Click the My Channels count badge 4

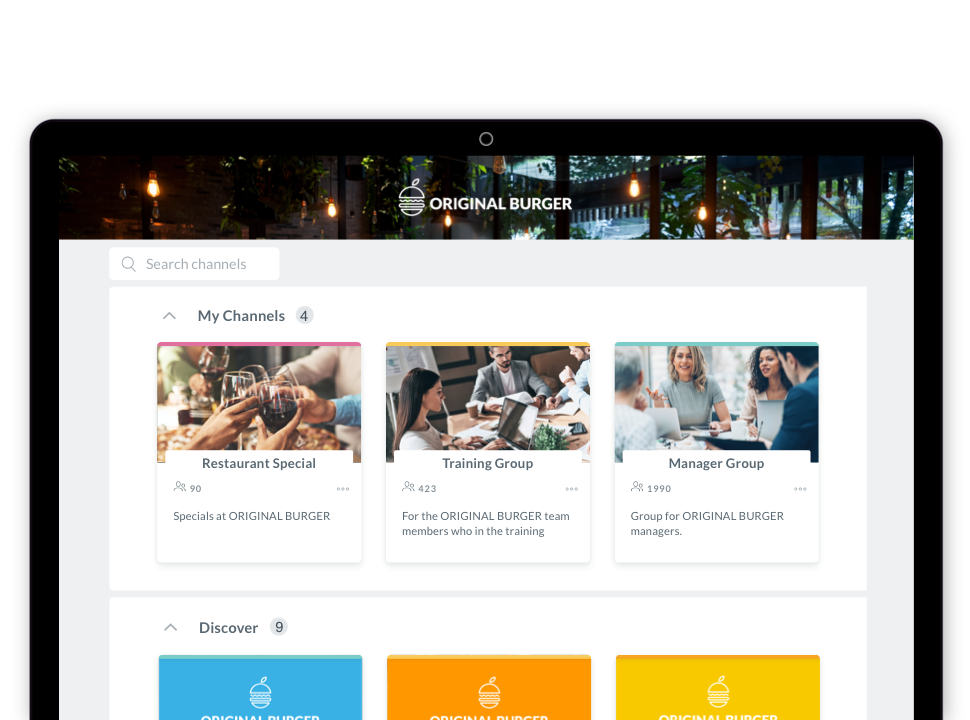point(304,316)
